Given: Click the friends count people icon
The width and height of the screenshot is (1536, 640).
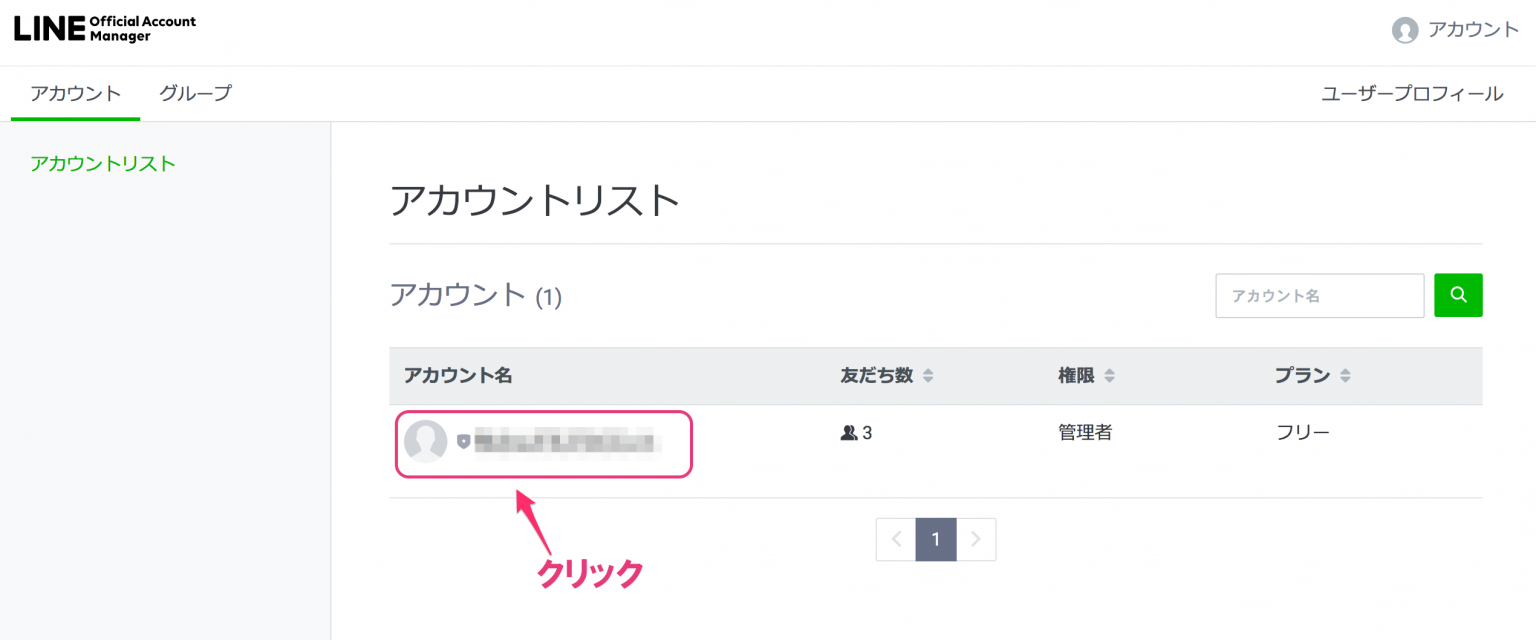Looking at the screenshot, I should coord(849,433).
